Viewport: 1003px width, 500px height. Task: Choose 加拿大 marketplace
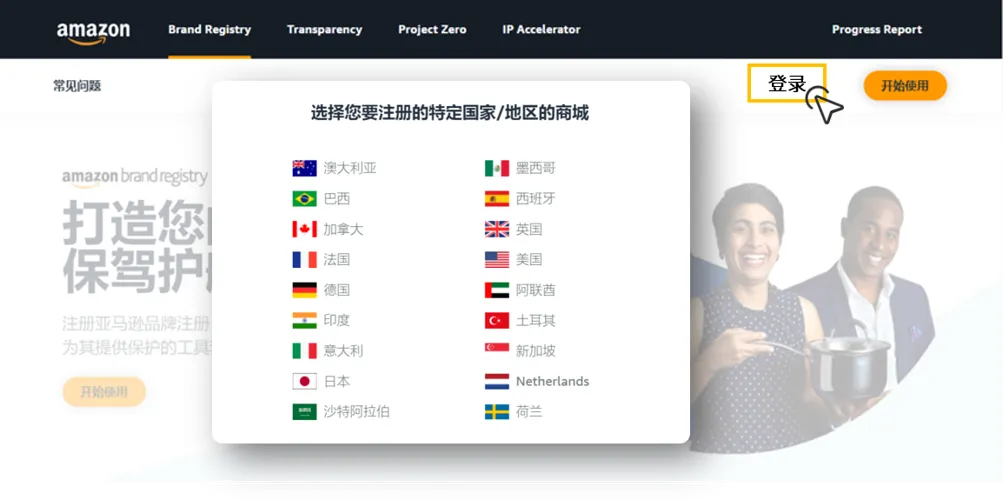pyautogui.click(x=344, y=229)
